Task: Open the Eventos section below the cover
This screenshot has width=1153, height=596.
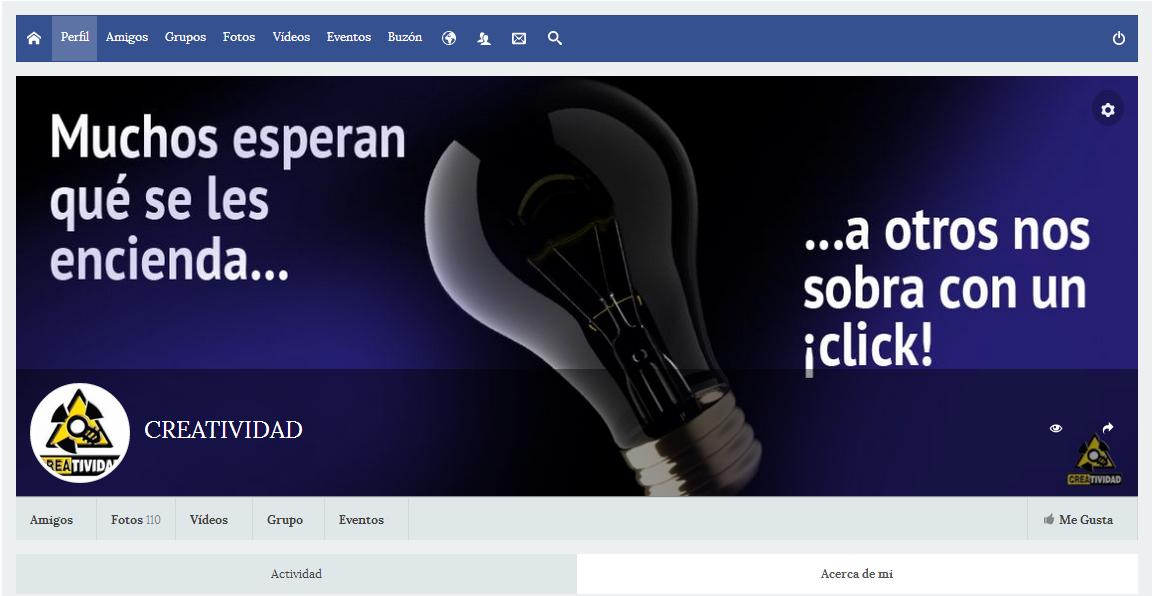Action: [364, 519]
